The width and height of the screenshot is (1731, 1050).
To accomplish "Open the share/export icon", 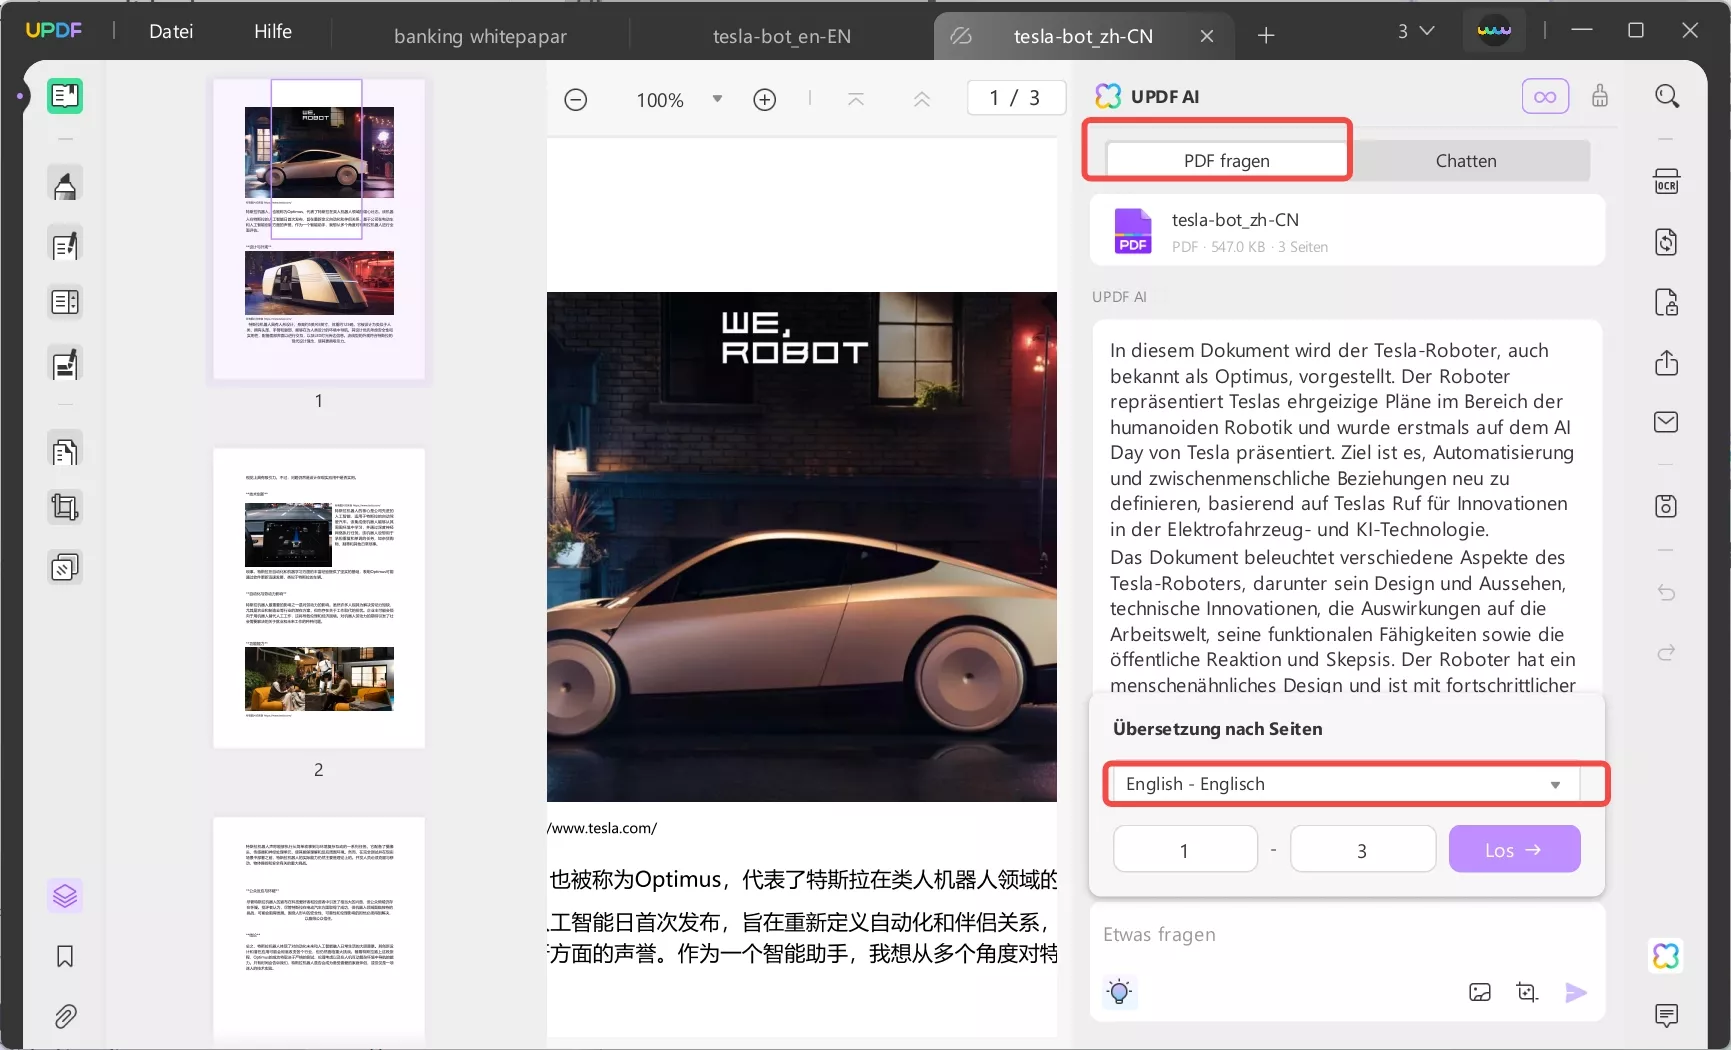I will point(1666,363).
